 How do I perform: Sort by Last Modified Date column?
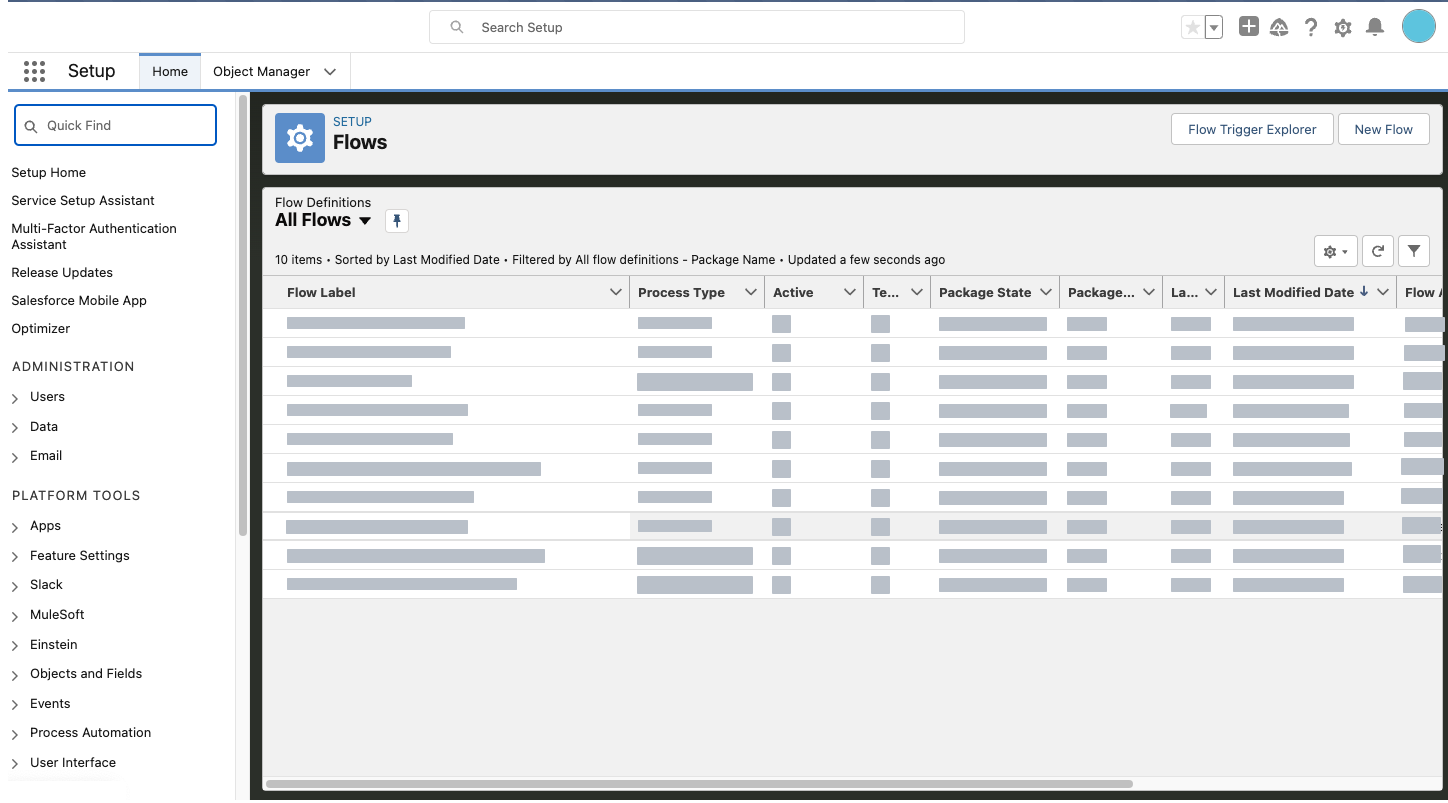pyautogui.click(x=1293, y=292)
